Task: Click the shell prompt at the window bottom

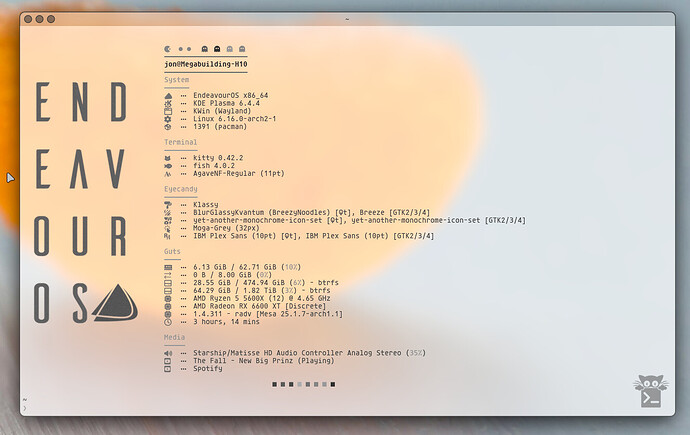Action: point(25,408)
